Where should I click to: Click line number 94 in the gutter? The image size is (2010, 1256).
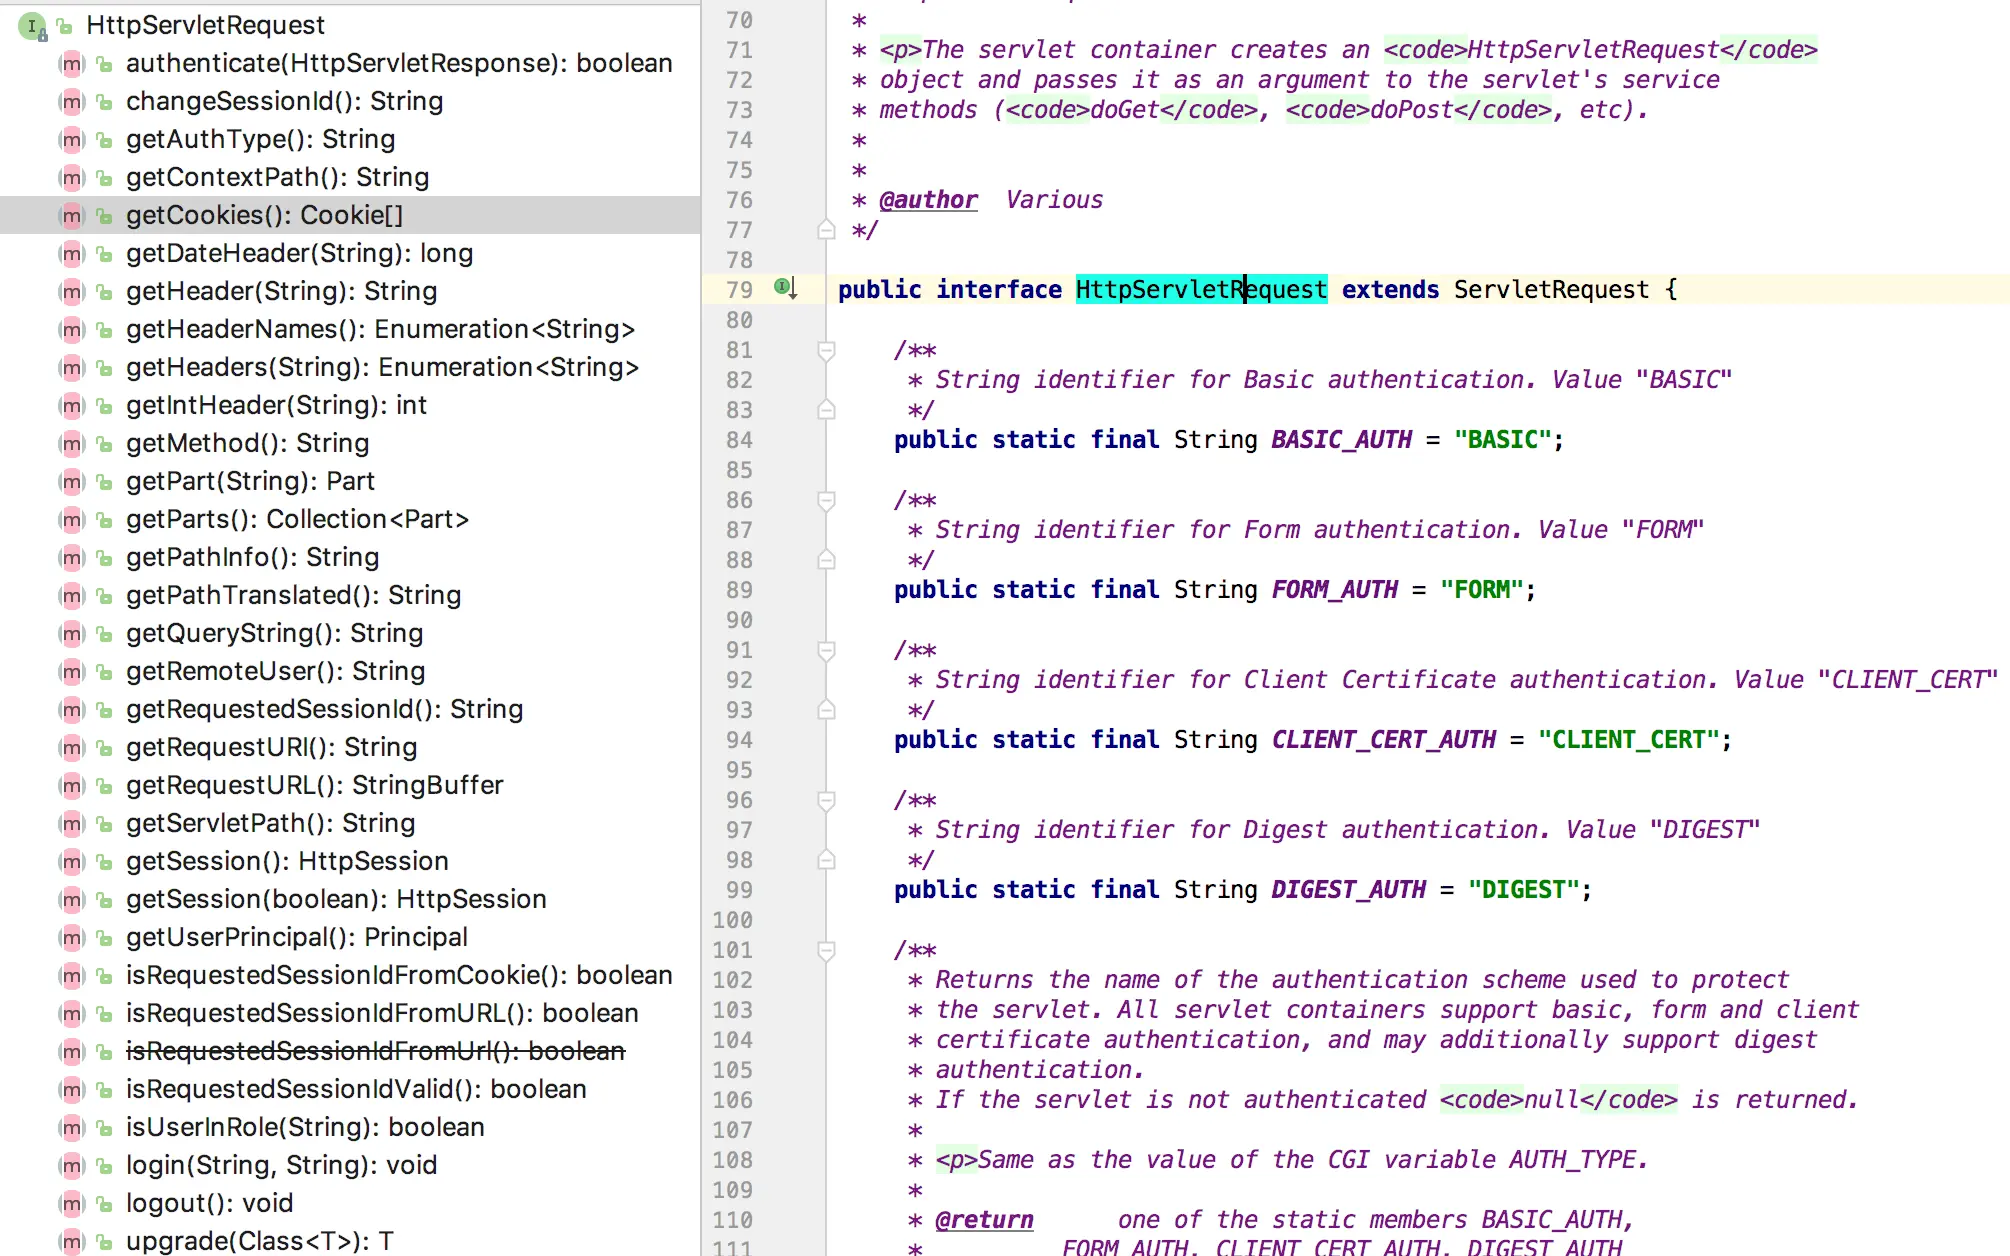point(739,740)
